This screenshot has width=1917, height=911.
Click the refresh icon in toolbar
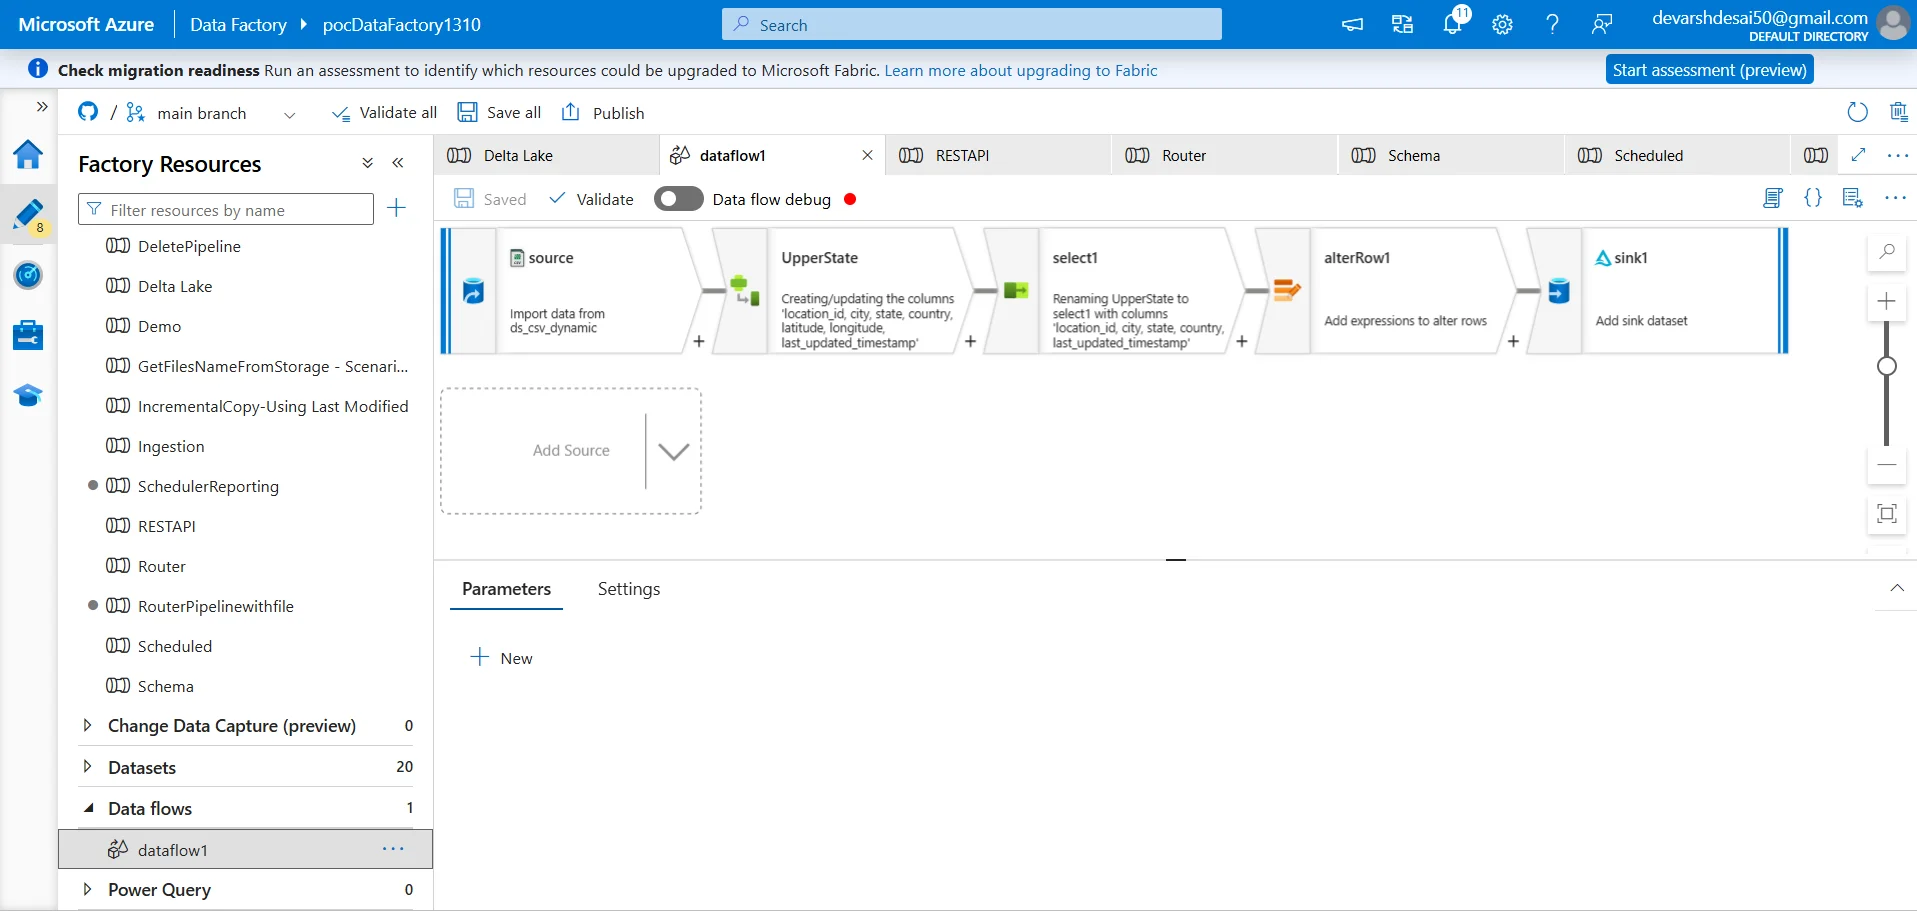1857,112
